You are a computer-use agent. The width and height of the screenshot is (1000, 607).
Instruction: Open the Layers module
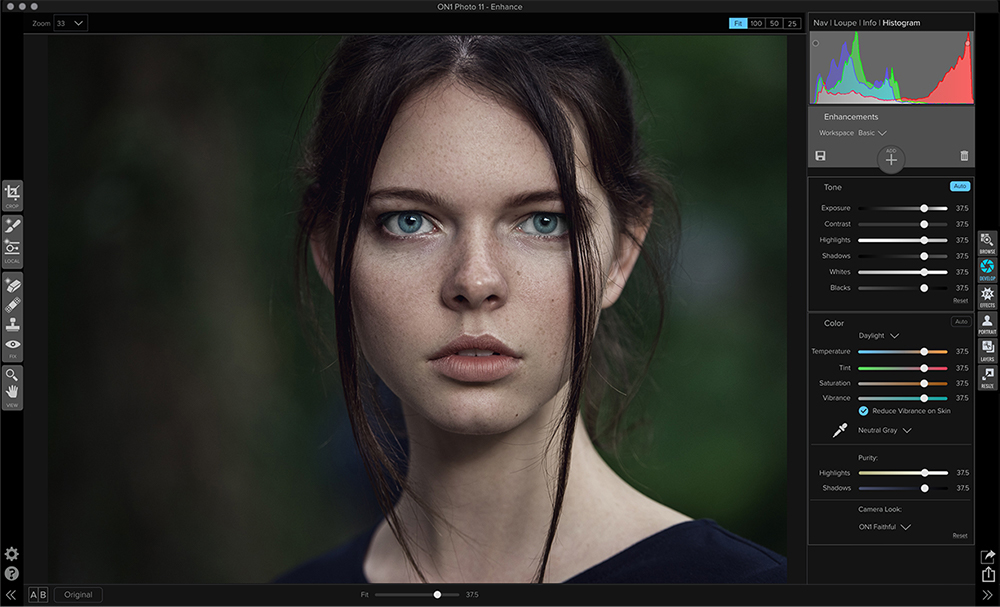987,349
